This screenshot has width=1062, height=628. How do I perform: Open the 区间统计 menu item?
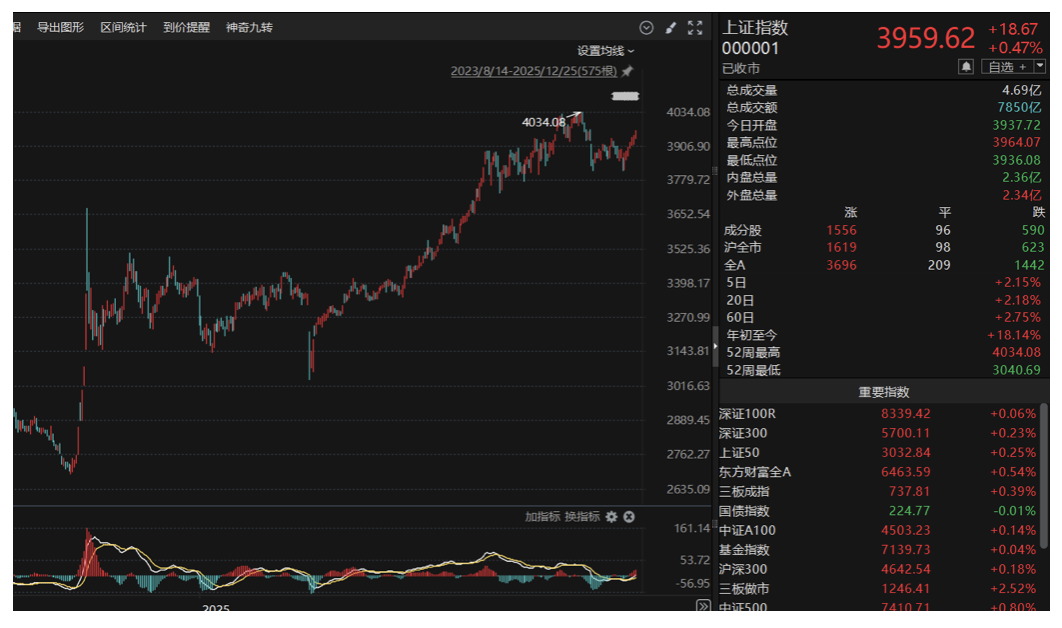point(123,28)
